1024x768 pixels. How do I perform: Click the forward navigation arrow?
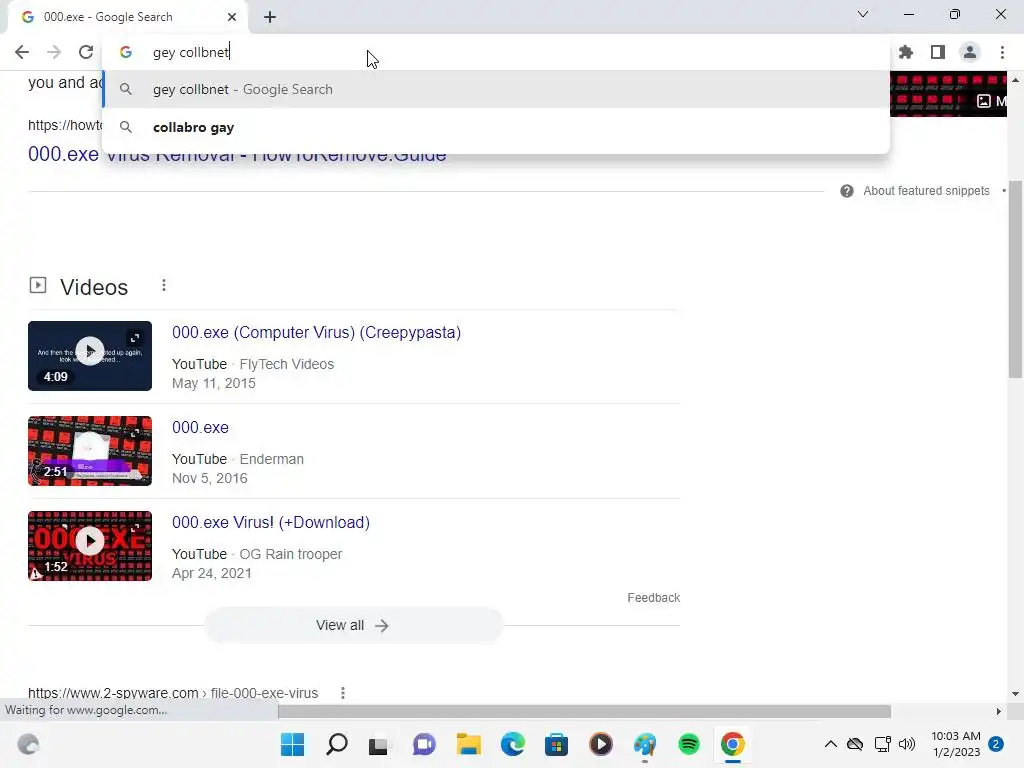(54, 52)
